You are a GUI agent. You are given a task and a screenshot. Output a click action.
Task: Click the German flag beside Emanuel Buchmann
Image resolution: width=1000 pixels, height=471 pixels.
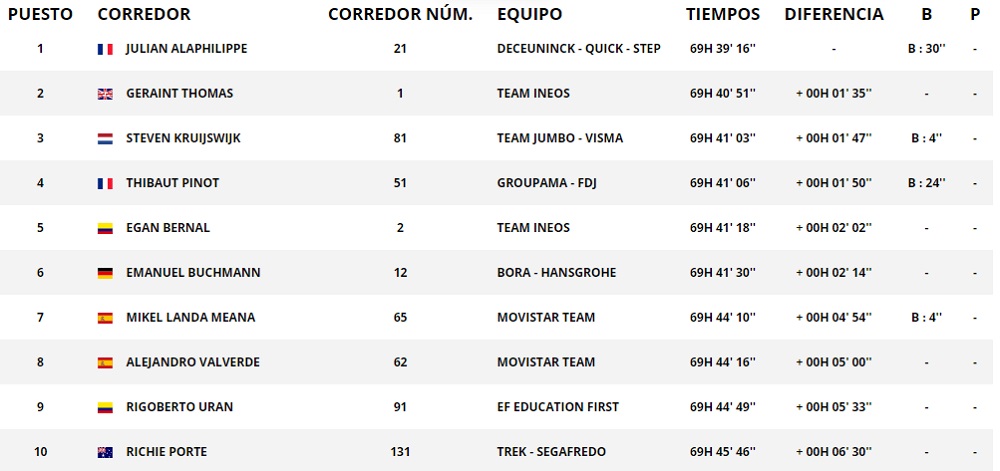coord(104,273)
